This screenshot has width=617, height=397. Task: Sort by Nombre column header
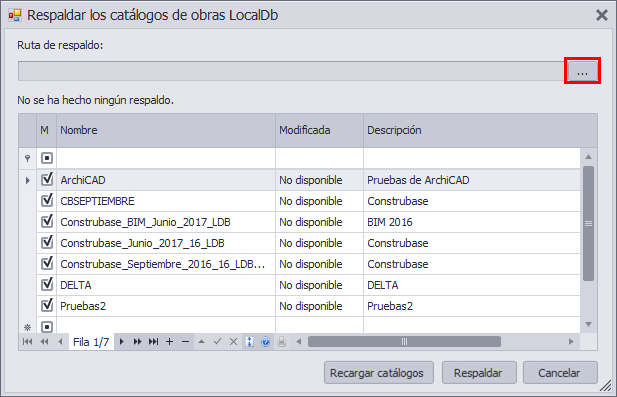(166, 130)
